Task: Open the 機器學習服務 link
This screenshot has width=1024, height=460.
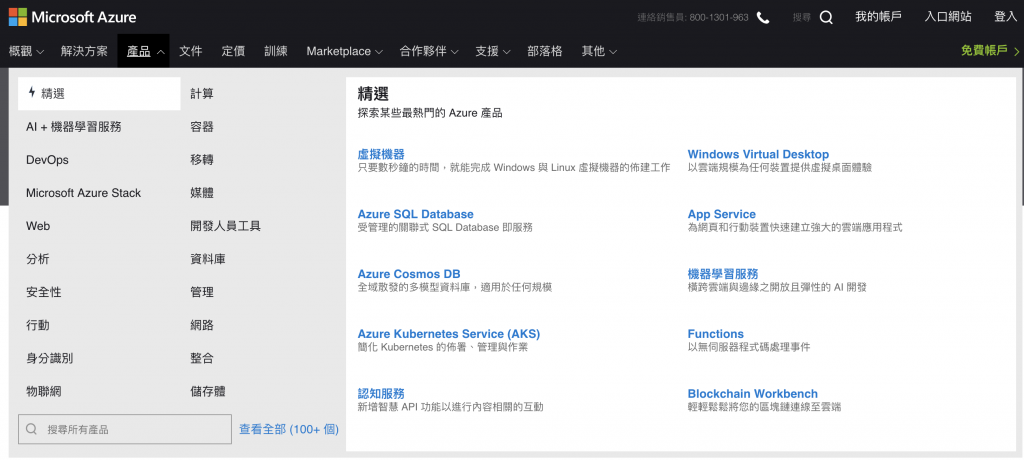Action: point(723,274)
